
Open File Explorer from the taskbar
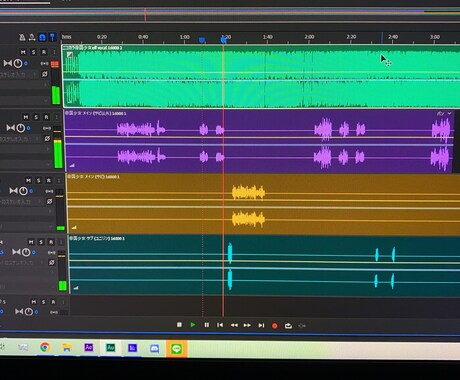pos(67,348)
